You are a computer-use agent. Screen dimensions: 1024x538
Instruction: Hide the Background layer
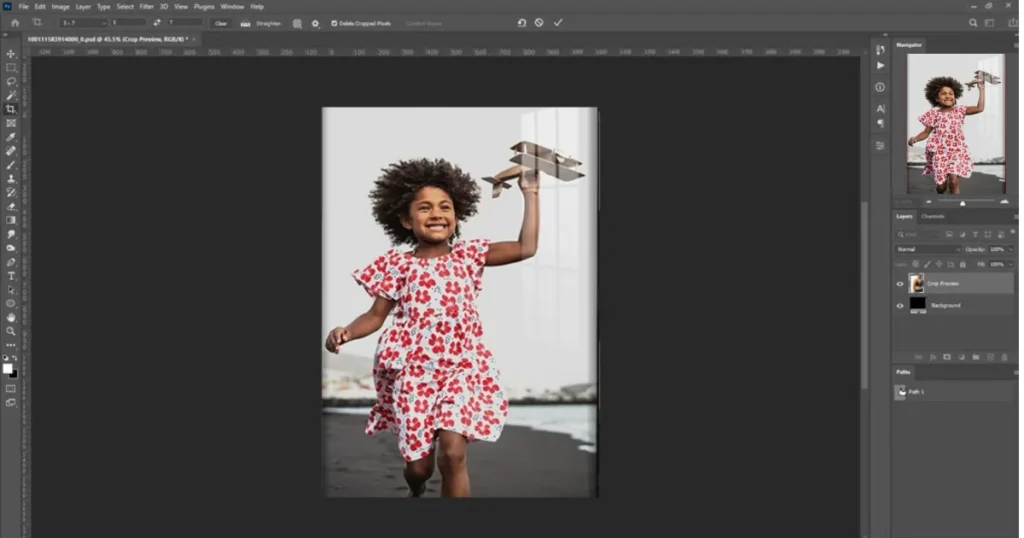click(x=900, y=305)
